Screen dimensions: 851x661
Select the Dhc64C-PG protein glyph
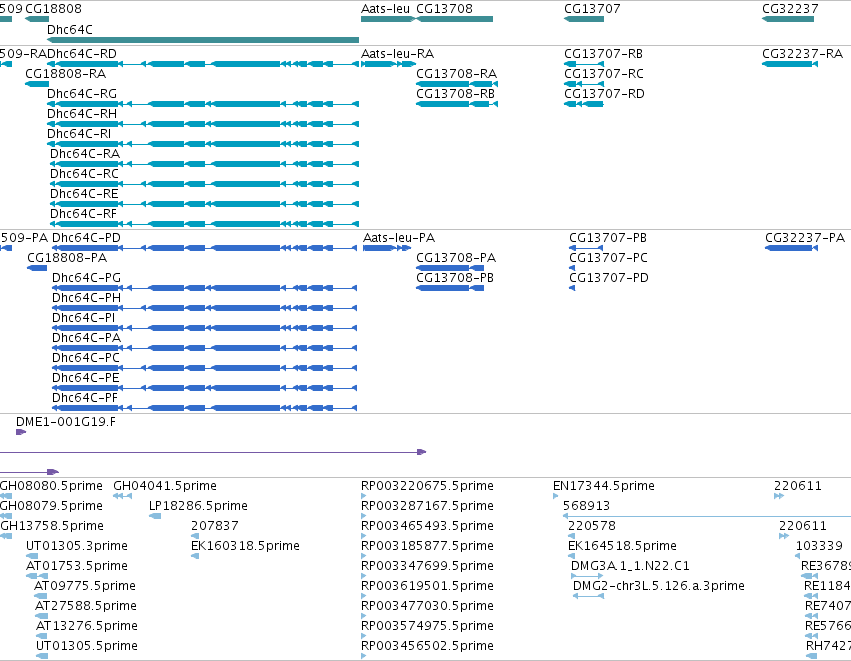205,288
